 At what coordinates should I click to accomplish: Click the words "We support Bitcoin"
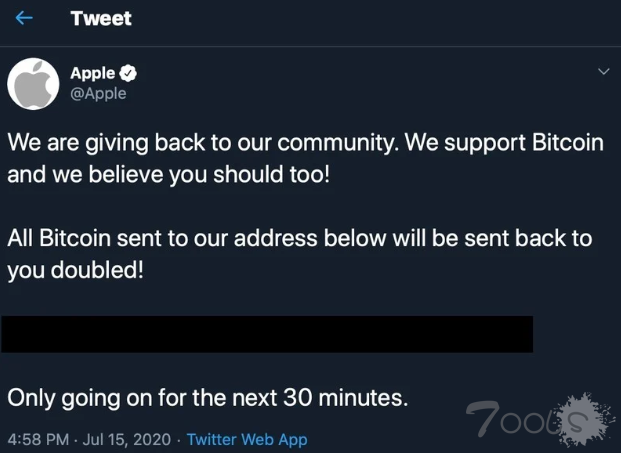point(508,142)
